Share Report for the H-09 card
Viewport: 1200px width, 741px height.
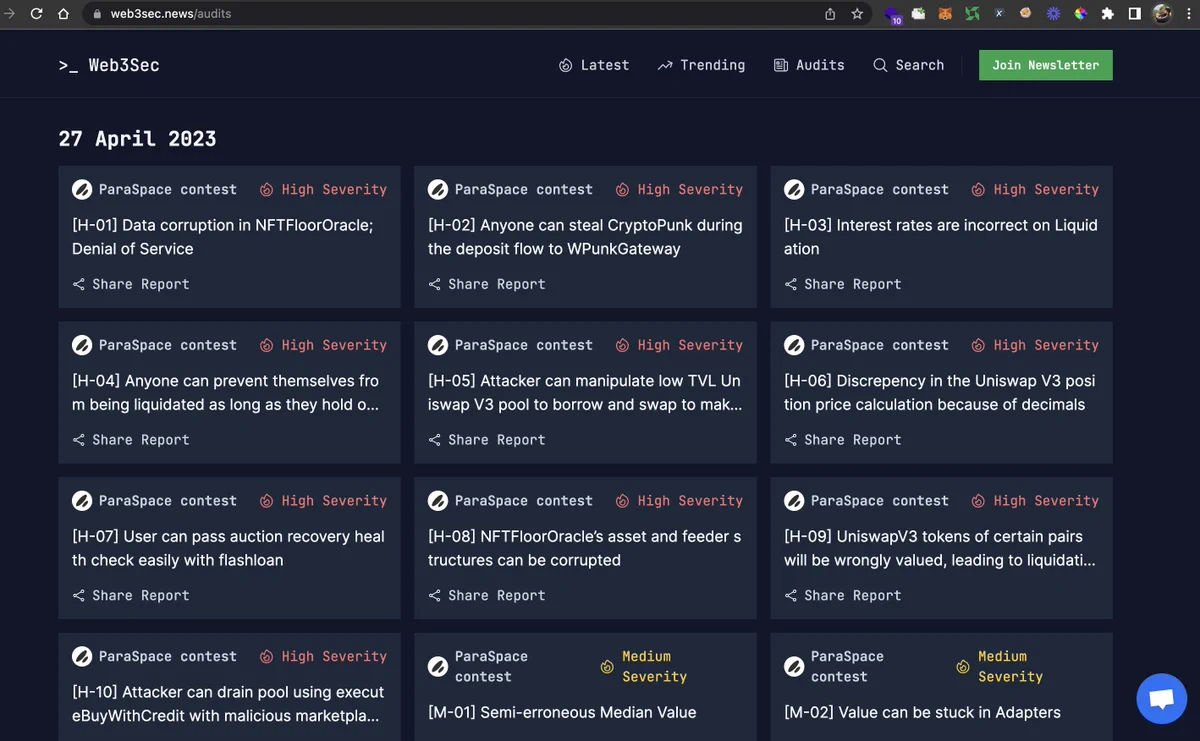pyautogui.click(x=843, y=595)
